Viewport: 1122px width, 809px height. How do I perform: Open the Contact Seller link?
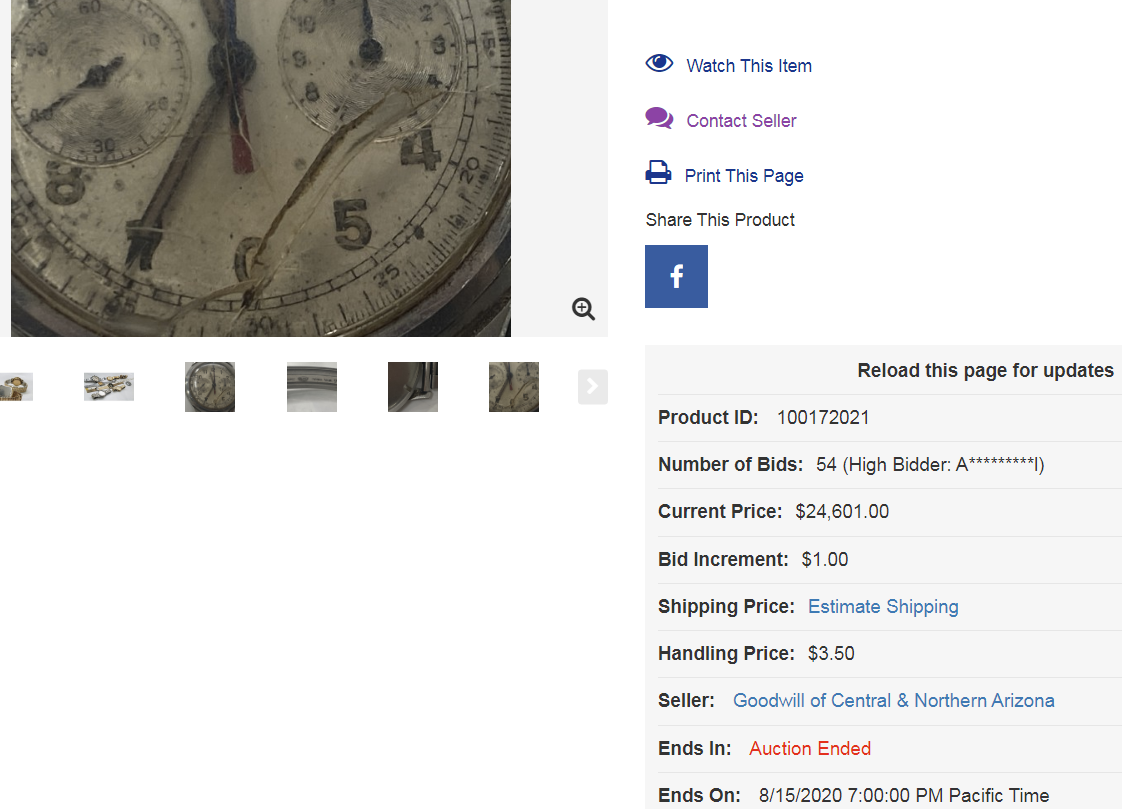click(741, 121)
